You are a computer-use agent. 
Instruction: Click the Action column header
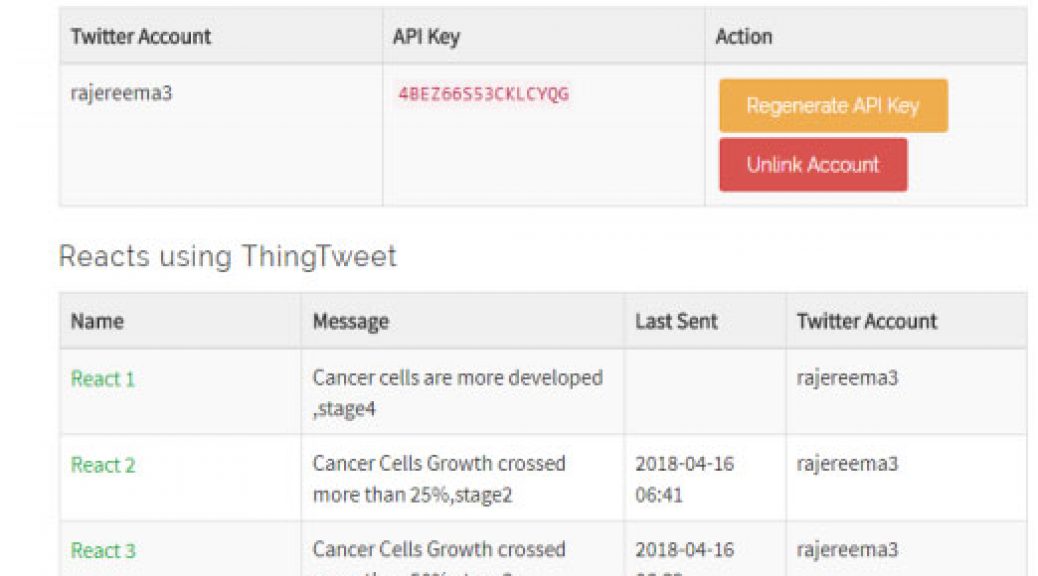pos(743,36)
